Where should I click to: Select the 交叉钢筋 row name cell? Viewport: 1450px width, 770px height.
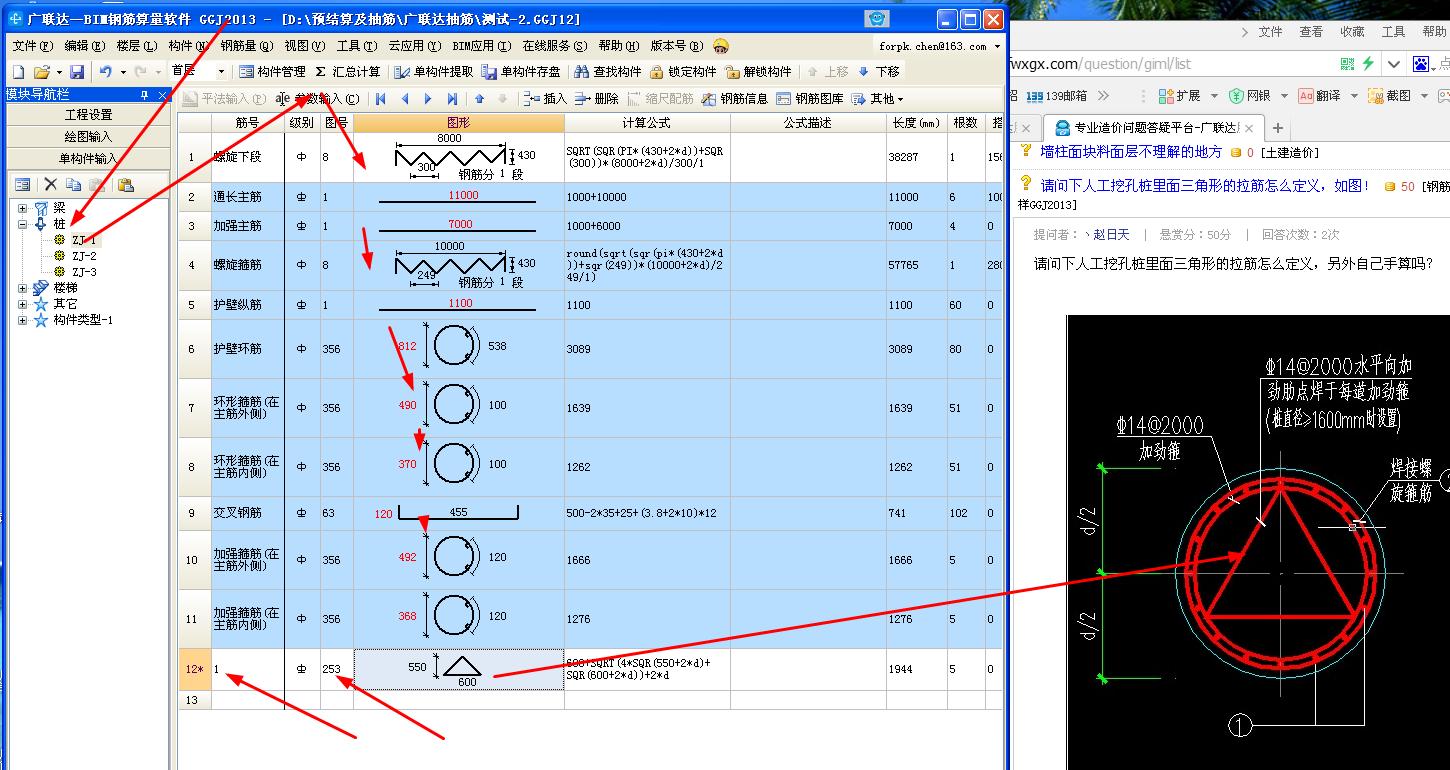[247, 513]
